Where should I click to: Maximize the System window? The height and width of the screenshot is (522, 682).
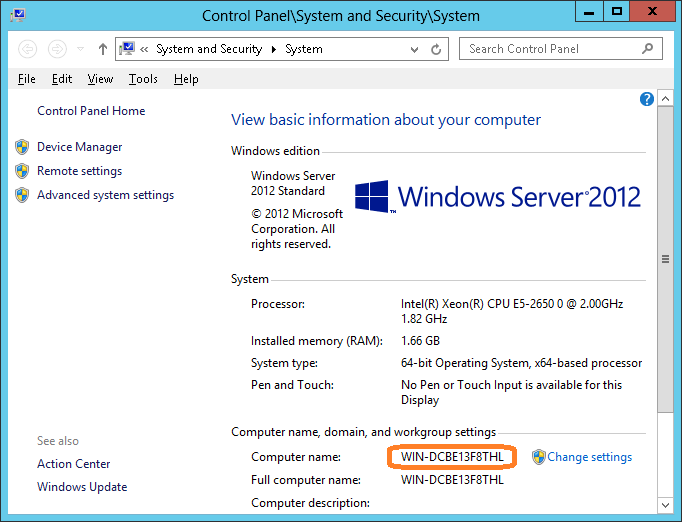coord(616,11)
